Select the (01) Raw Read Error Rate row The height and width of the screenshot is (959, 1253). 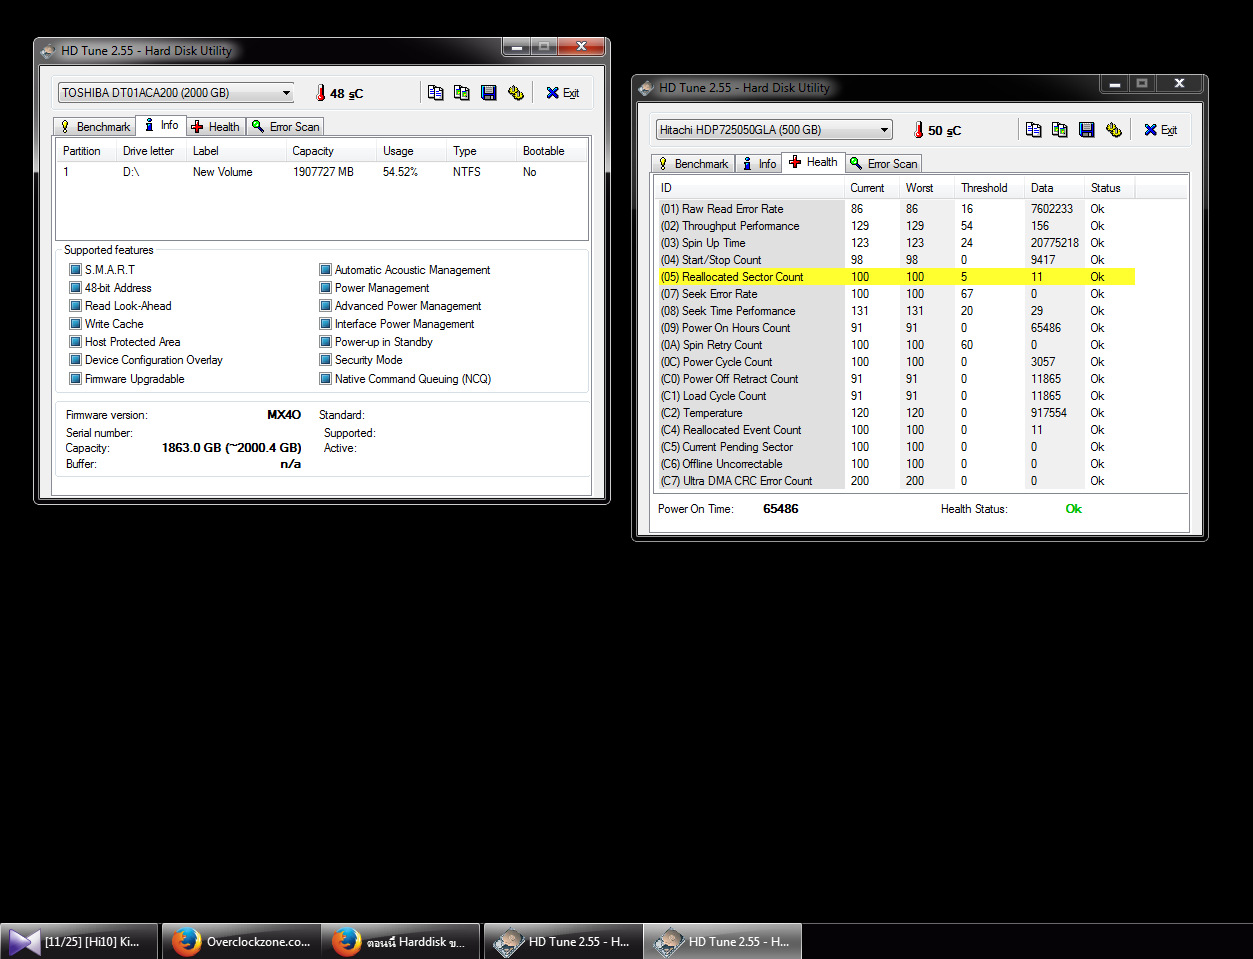tap(895, 209)
